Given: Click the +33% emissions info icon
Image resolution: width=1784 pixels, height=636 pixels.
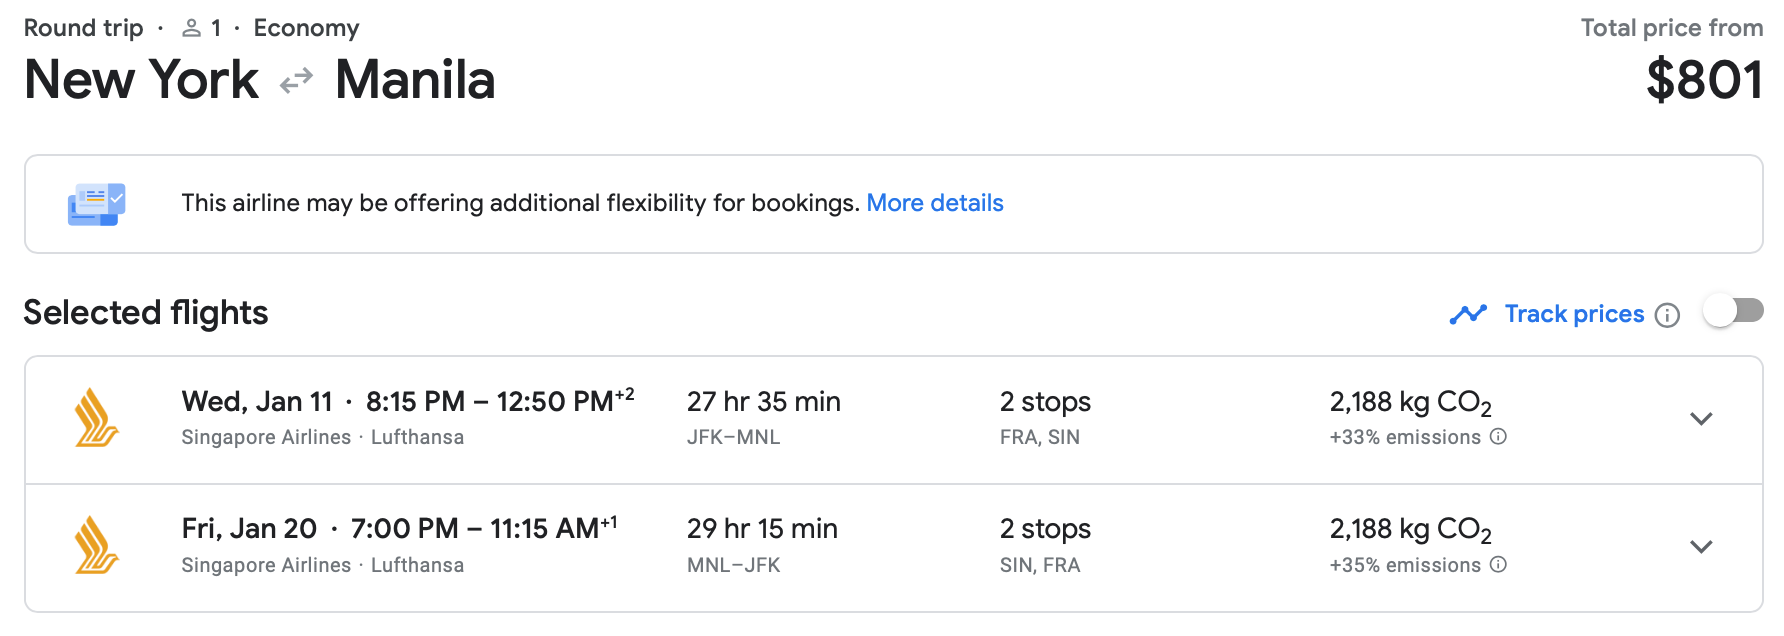Looking at the screenshot, I should tap(1498, 437).
